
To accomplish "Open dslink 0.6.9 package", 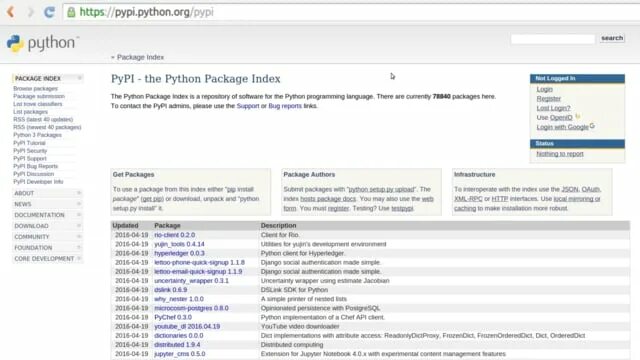I will click(171, 290).
